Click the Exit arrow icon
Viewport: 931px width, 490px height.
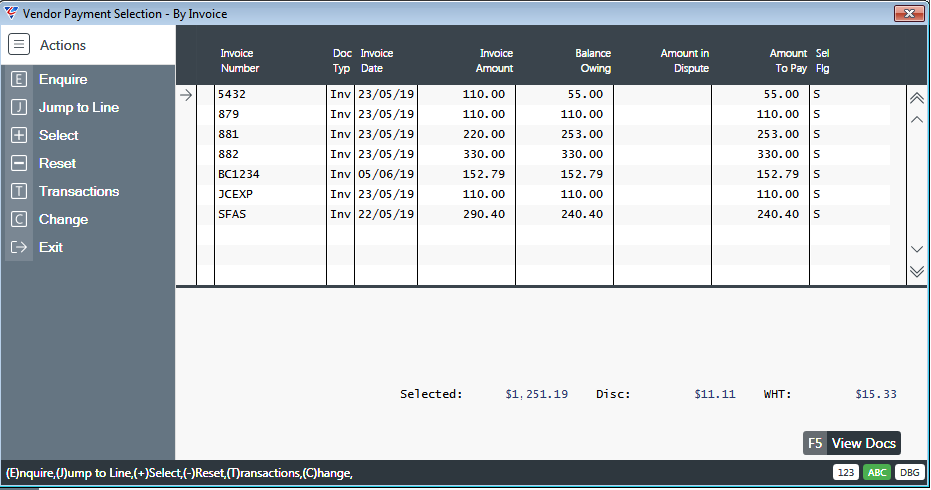(x=19, y=247)
